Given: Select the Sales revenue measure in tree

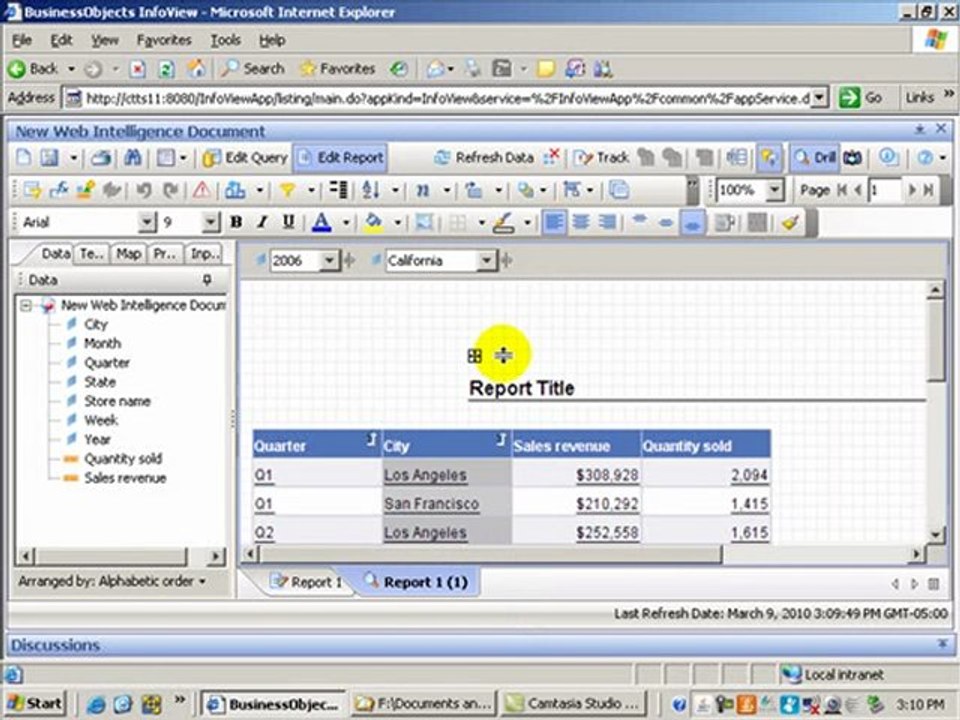Looking at the screenshot, I should point(125,478).
